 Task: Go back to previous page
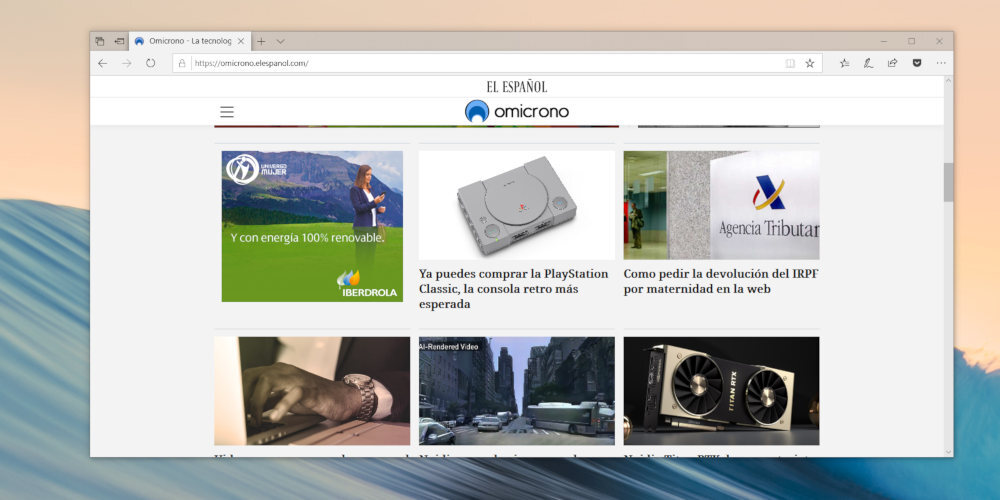[103, 63]
